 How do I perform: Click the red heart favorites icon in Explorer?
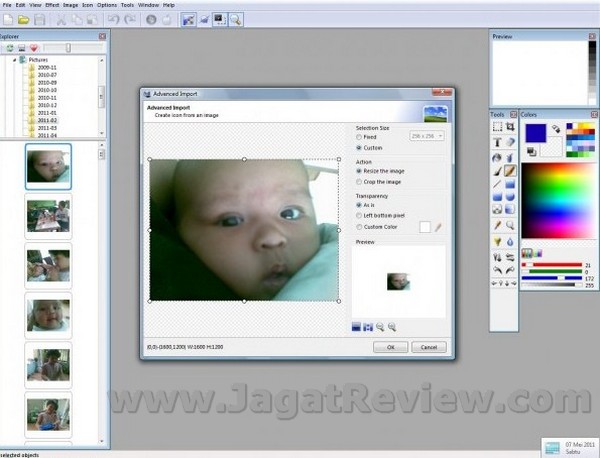coord(33,47)
